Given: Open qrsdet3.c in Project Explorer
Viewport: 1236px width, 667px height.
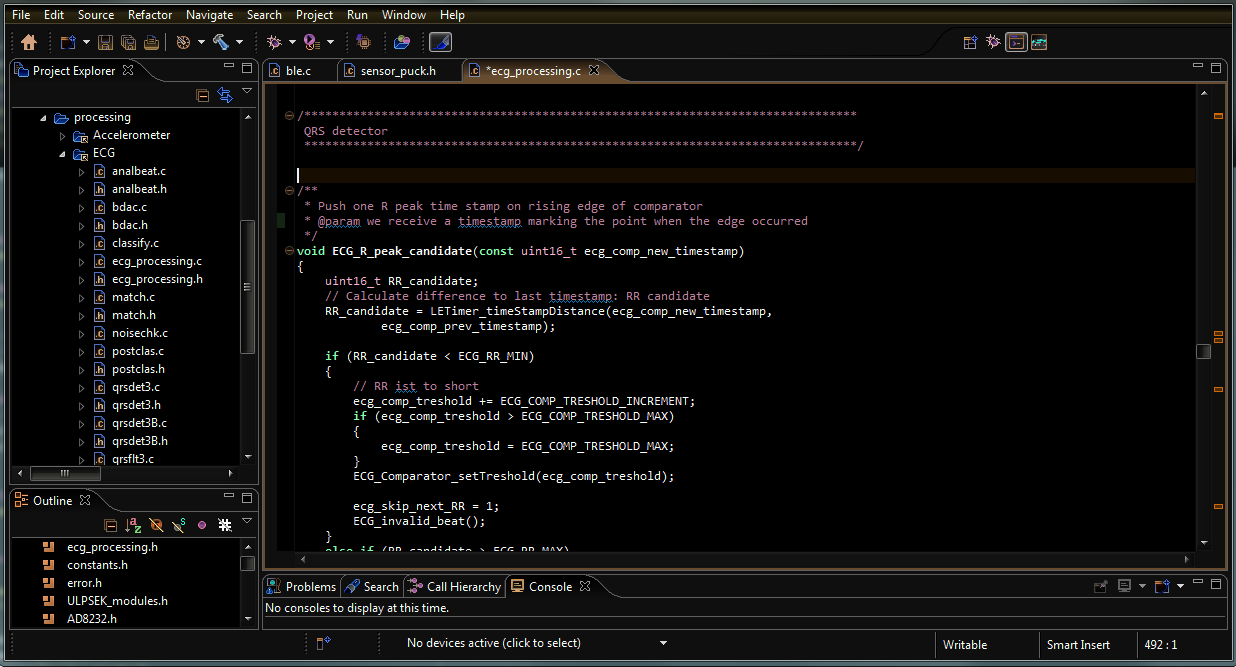Looking at the screenshot, I should coord(135,387).
